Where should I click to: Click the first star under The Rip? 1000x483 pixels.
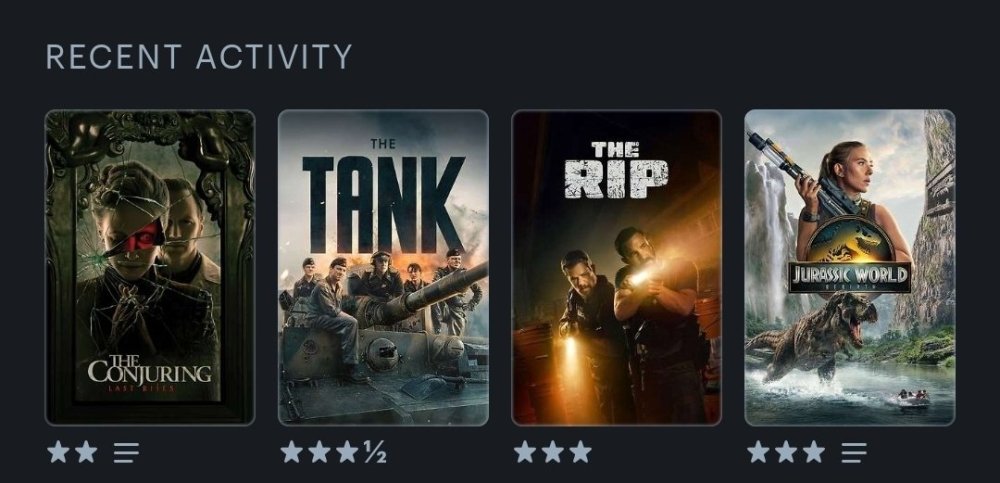(525, 452)
